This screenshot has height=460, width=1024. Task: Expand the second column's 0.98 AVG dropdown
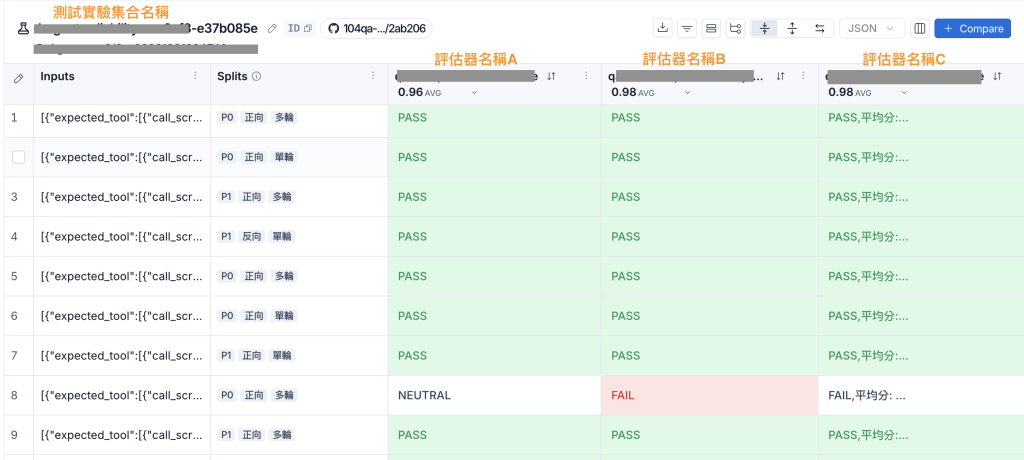tap(688, 93)
